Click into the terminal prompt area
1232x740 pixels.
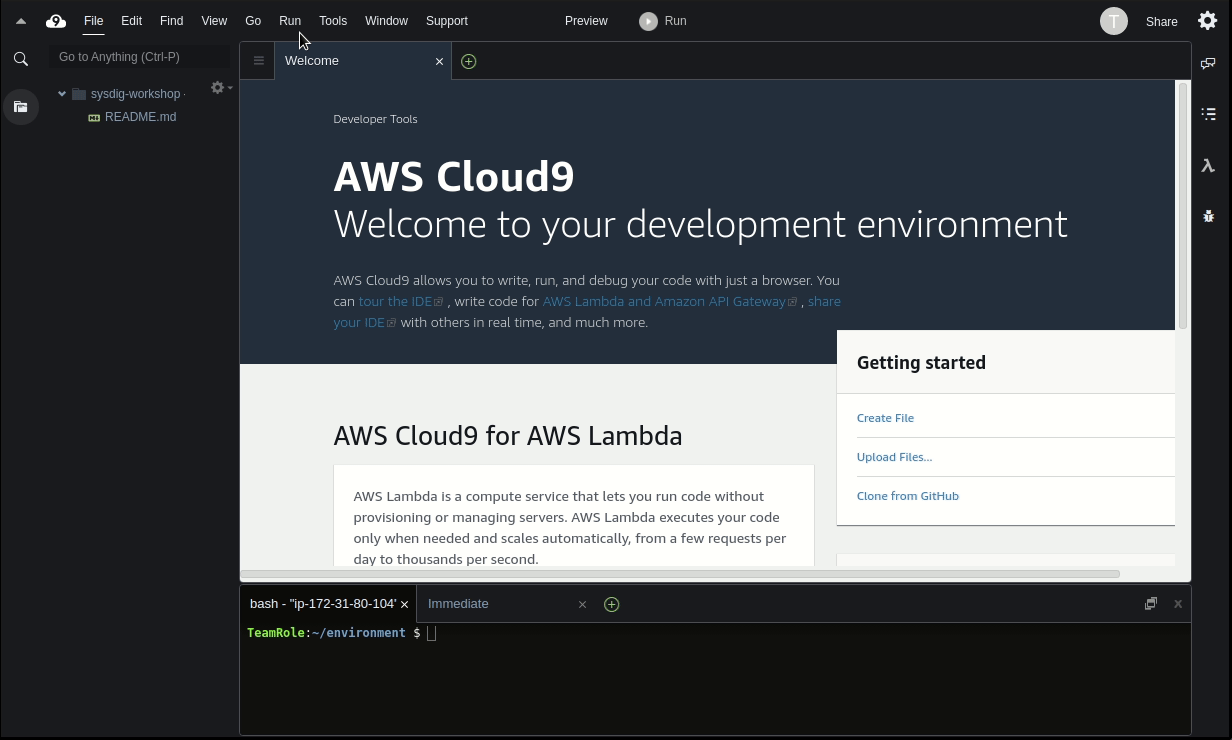[x=715, y=680]
